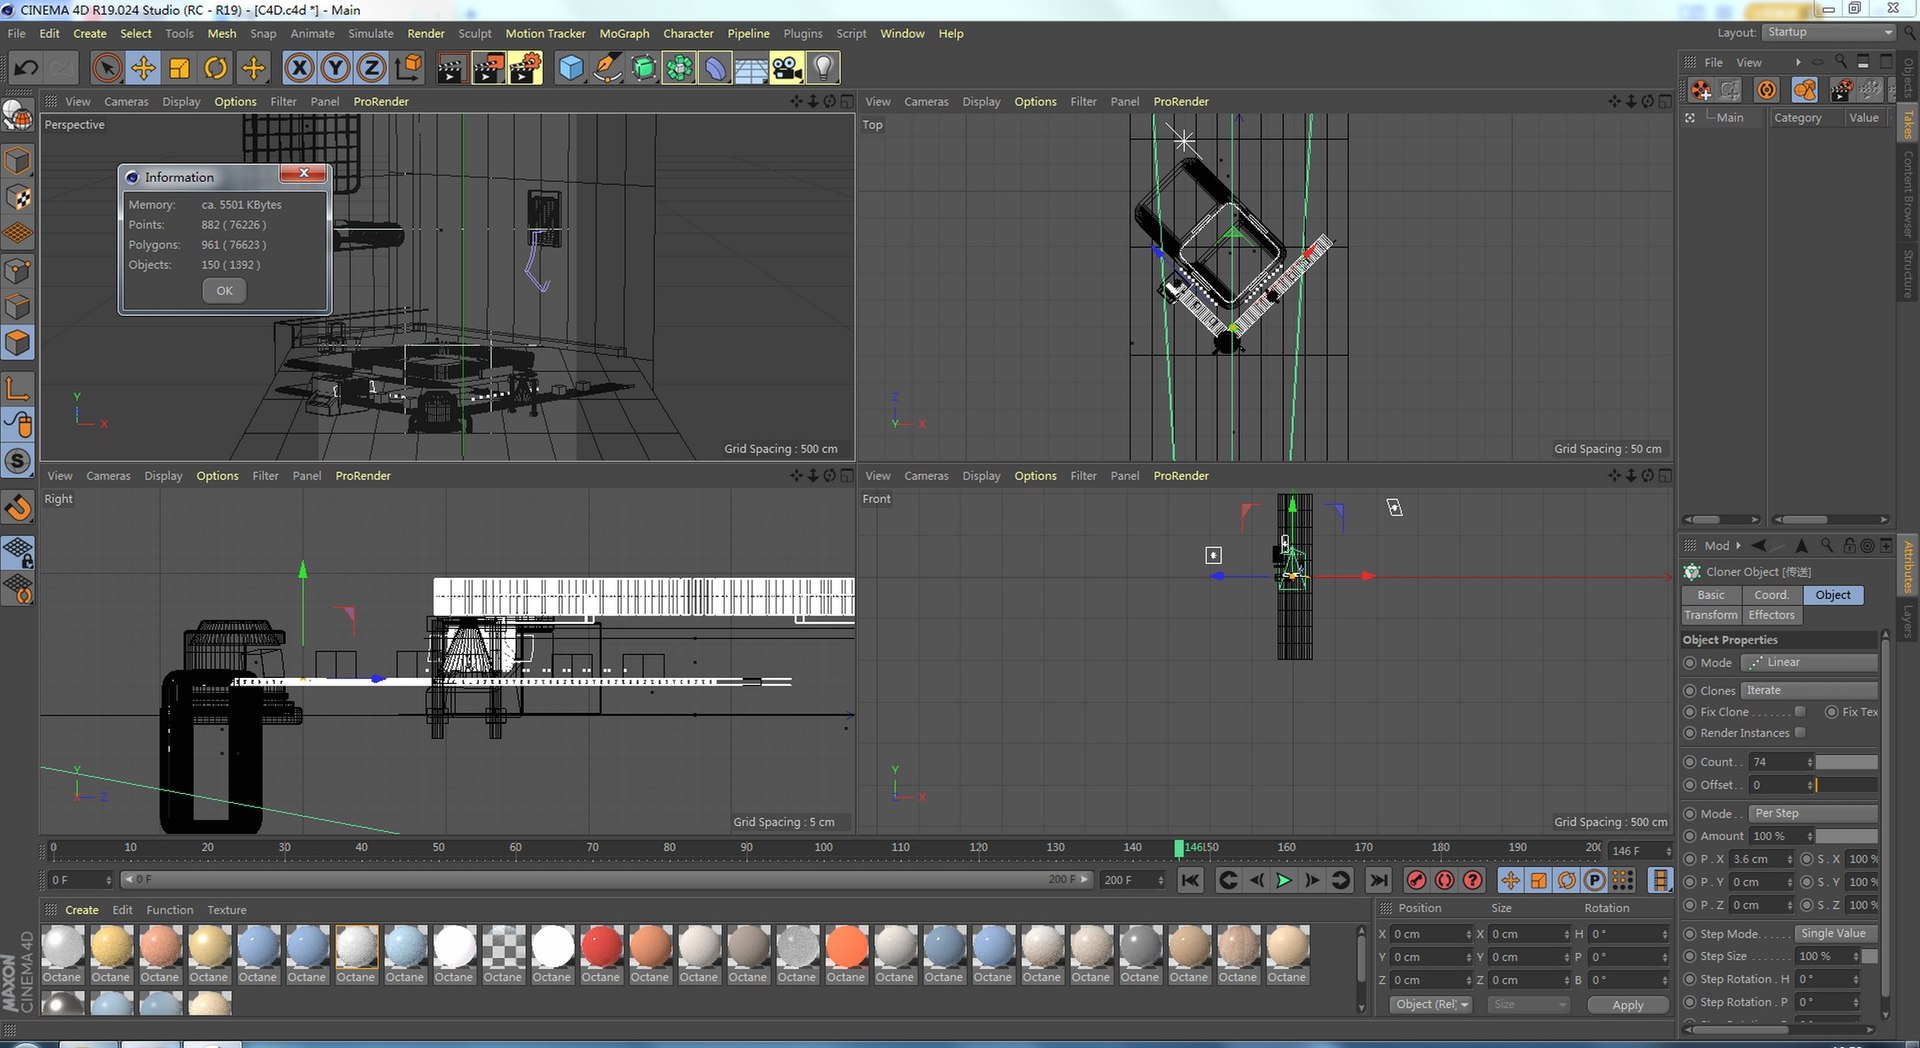1920x1048 pixels.
Task: Open the Render menu
Action: [x=426, y=33]
